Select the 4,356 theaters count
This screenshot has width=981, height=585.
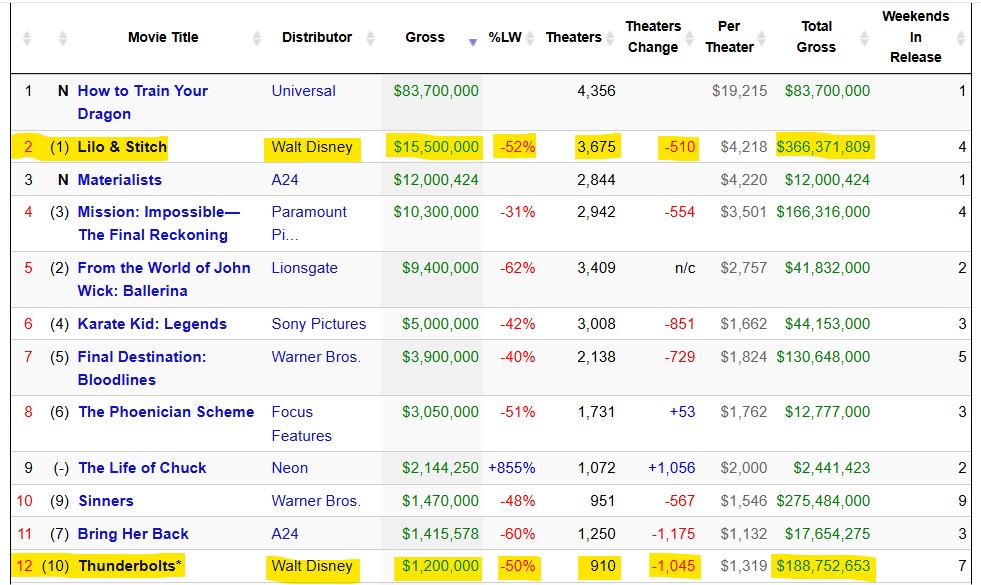point(596,91)
